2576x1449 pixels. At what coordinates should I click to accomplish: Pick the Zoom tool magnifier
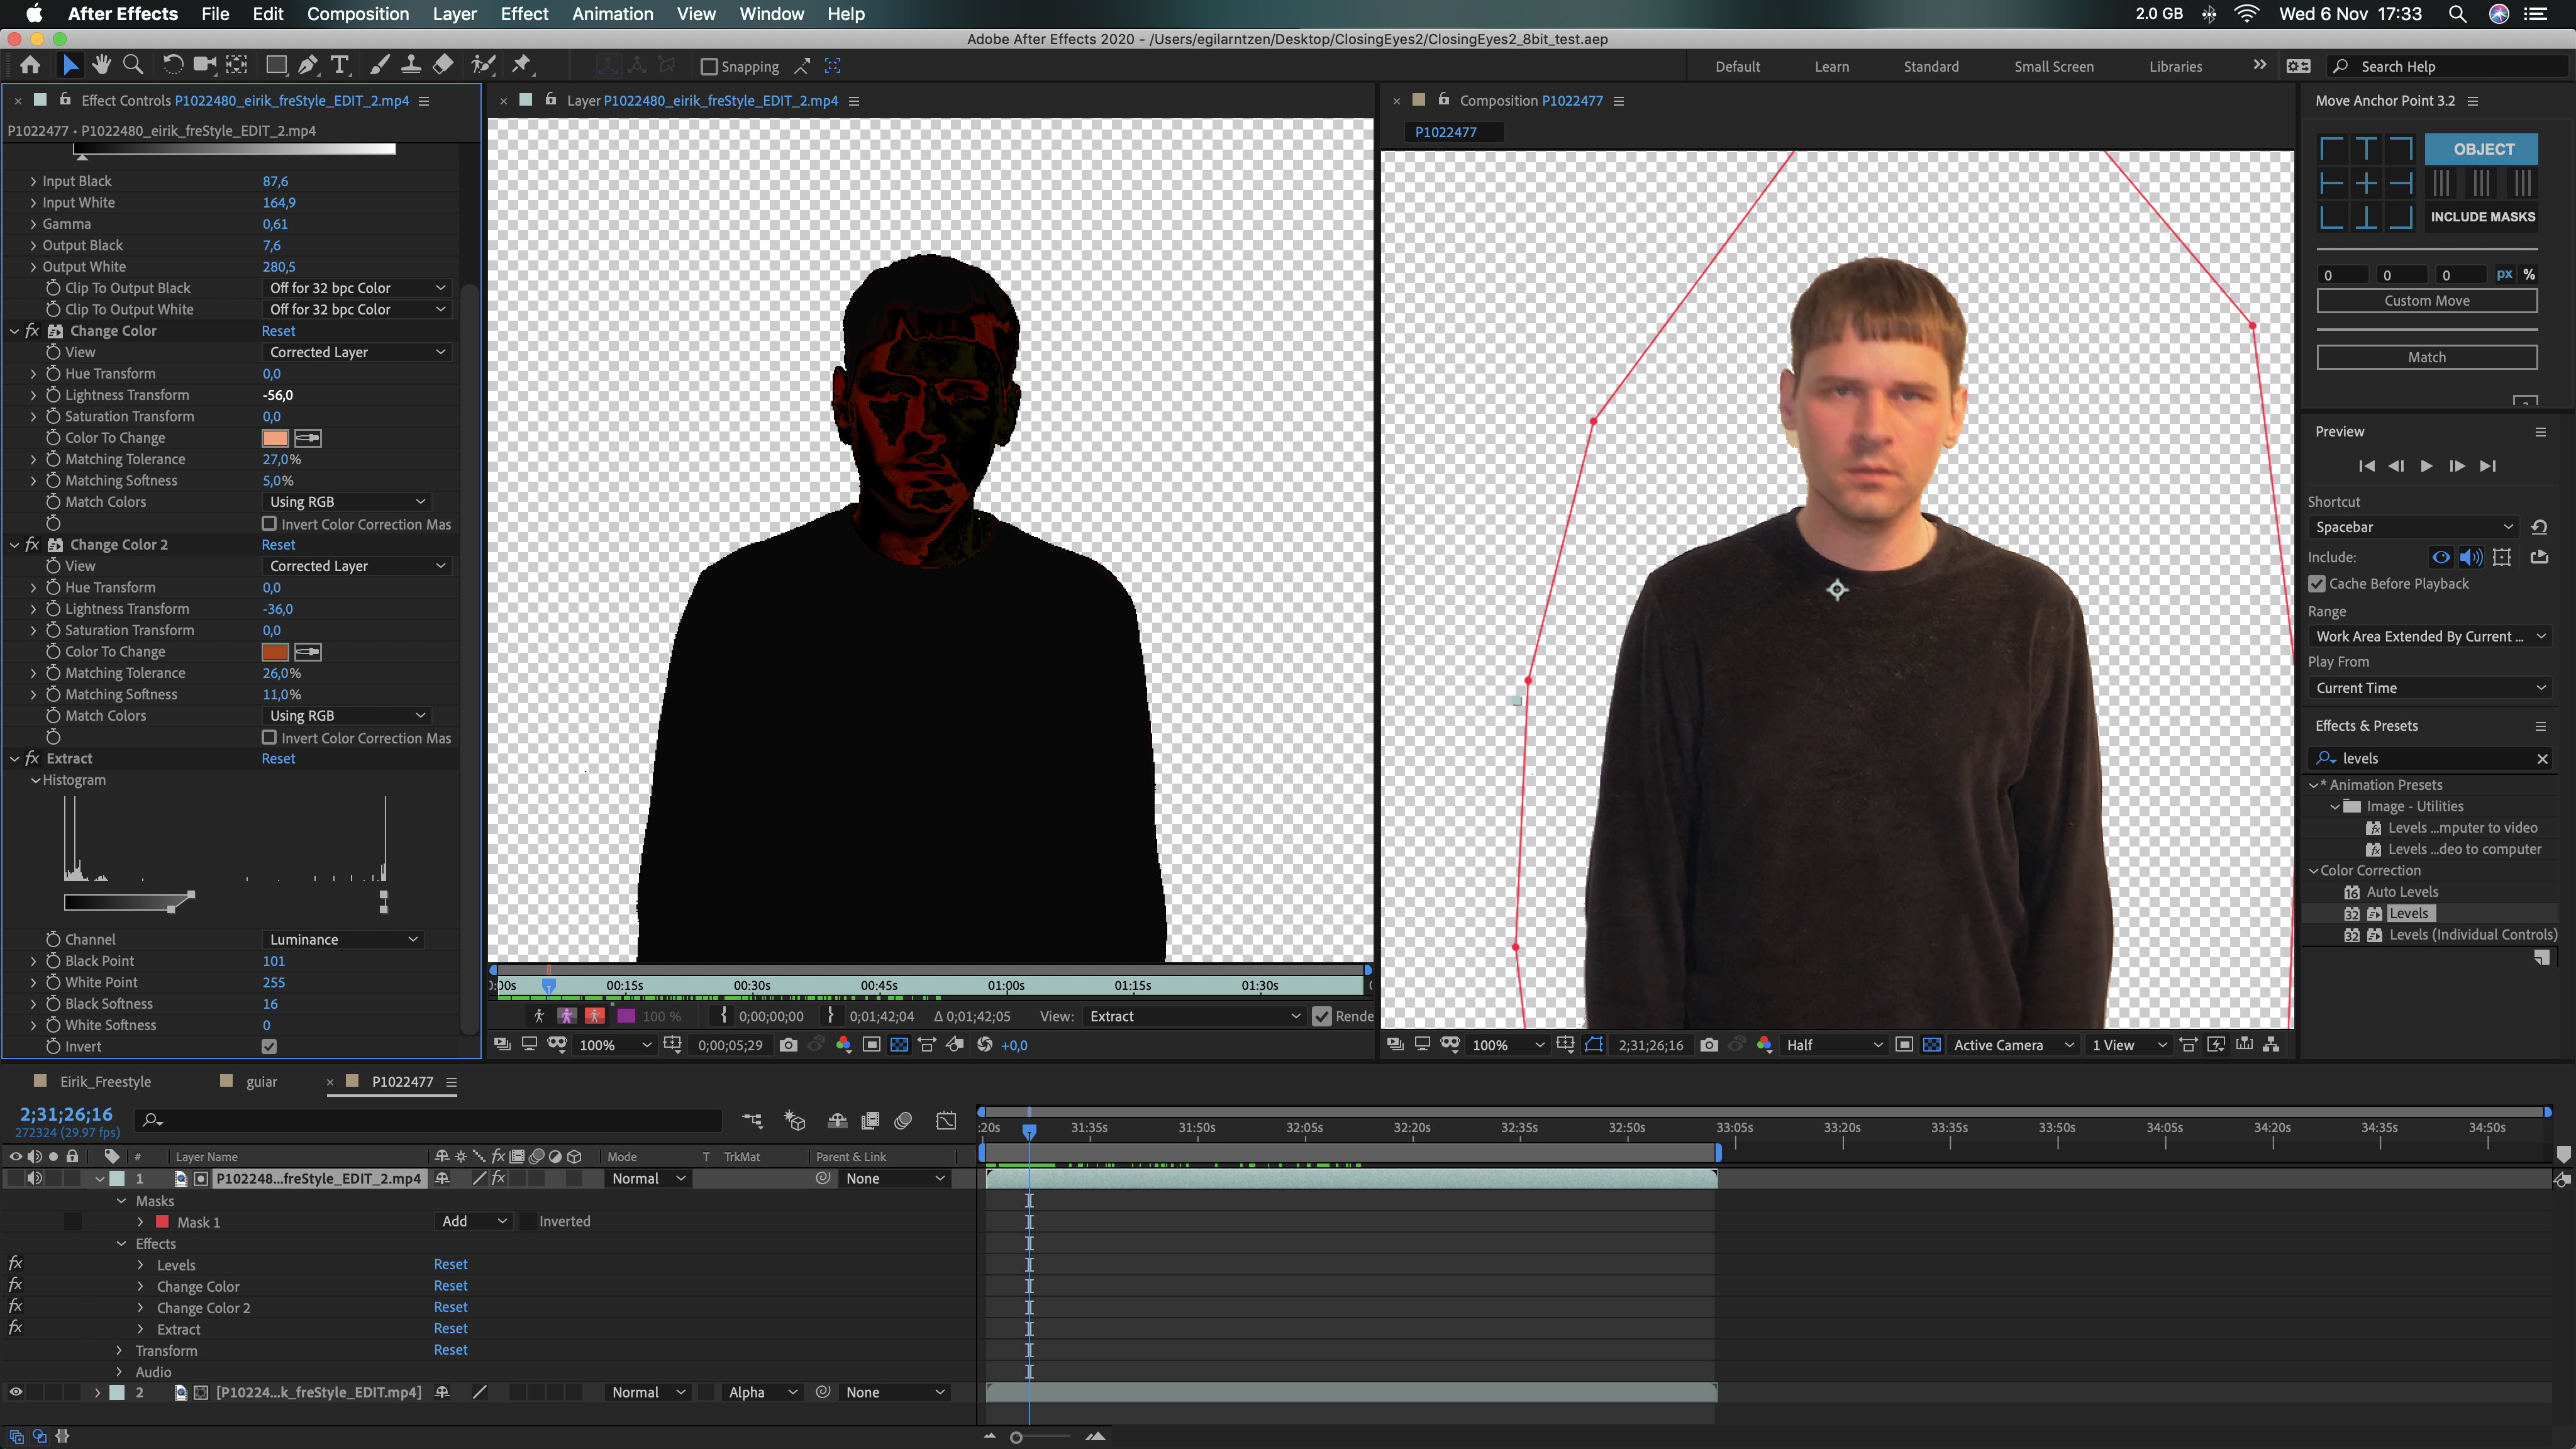coord(132,66)
